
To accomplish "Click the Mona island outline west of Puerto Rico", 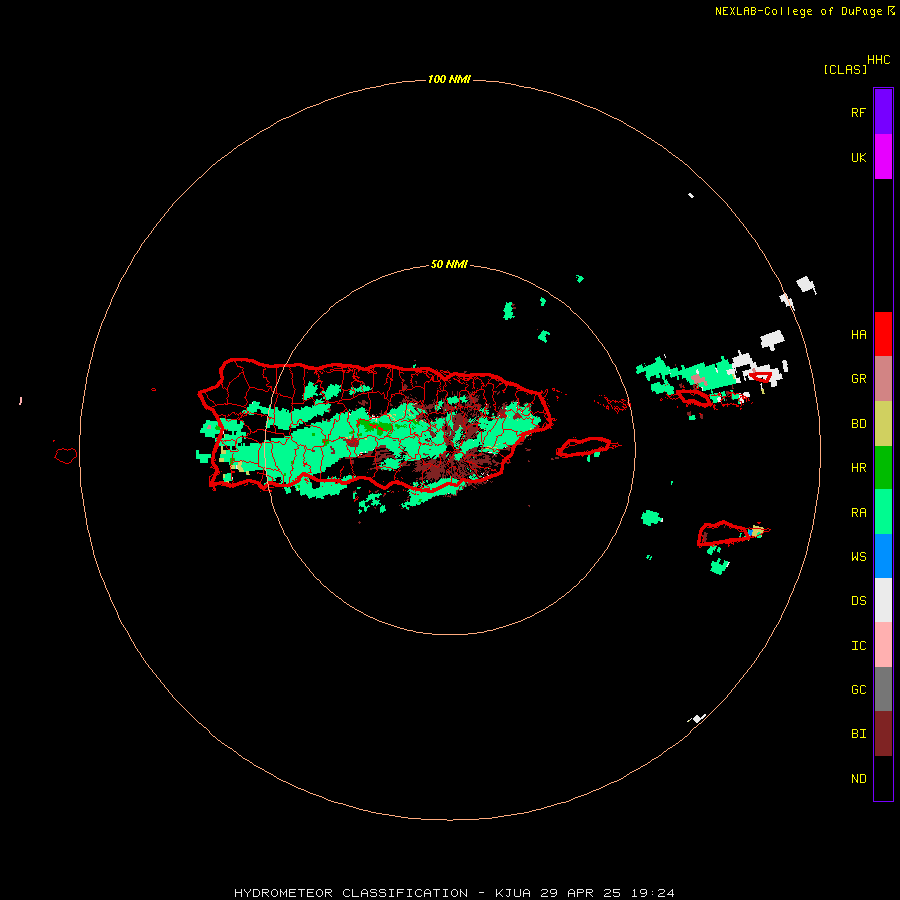I will (x=66, y=456).
